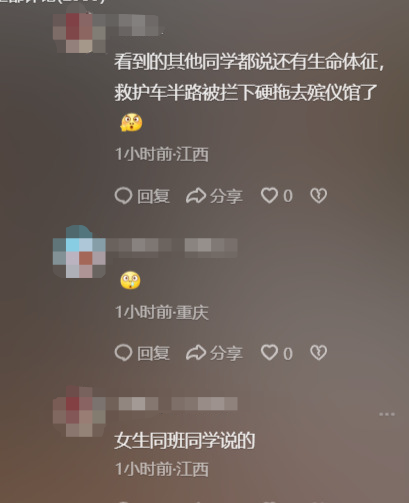Click the first commenter's blurred username
409x503 pixels.
pyautogui.click(x=138, y=25)
